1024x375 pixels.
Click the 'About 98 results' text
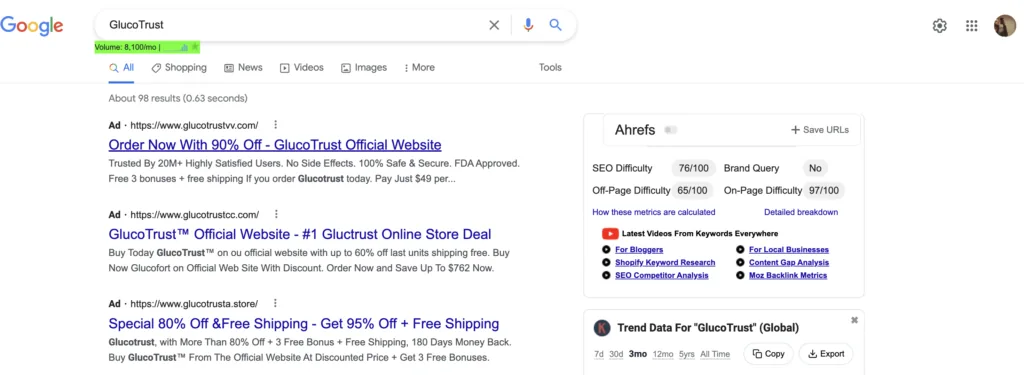click(178, 99)
